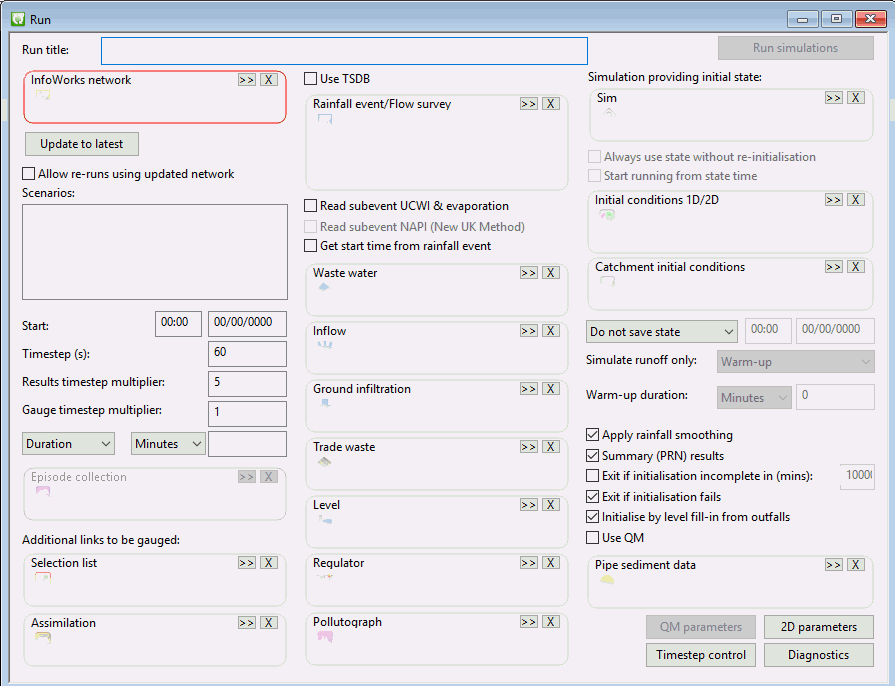
Task: Open browse arrows for InfoWorks network
Action: tap(247, 80)
